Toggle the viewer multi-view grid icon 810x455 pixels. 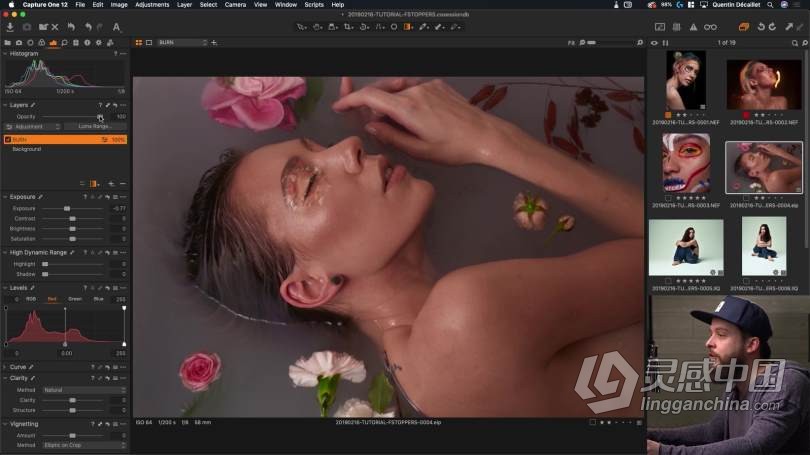tap(138, 43)
